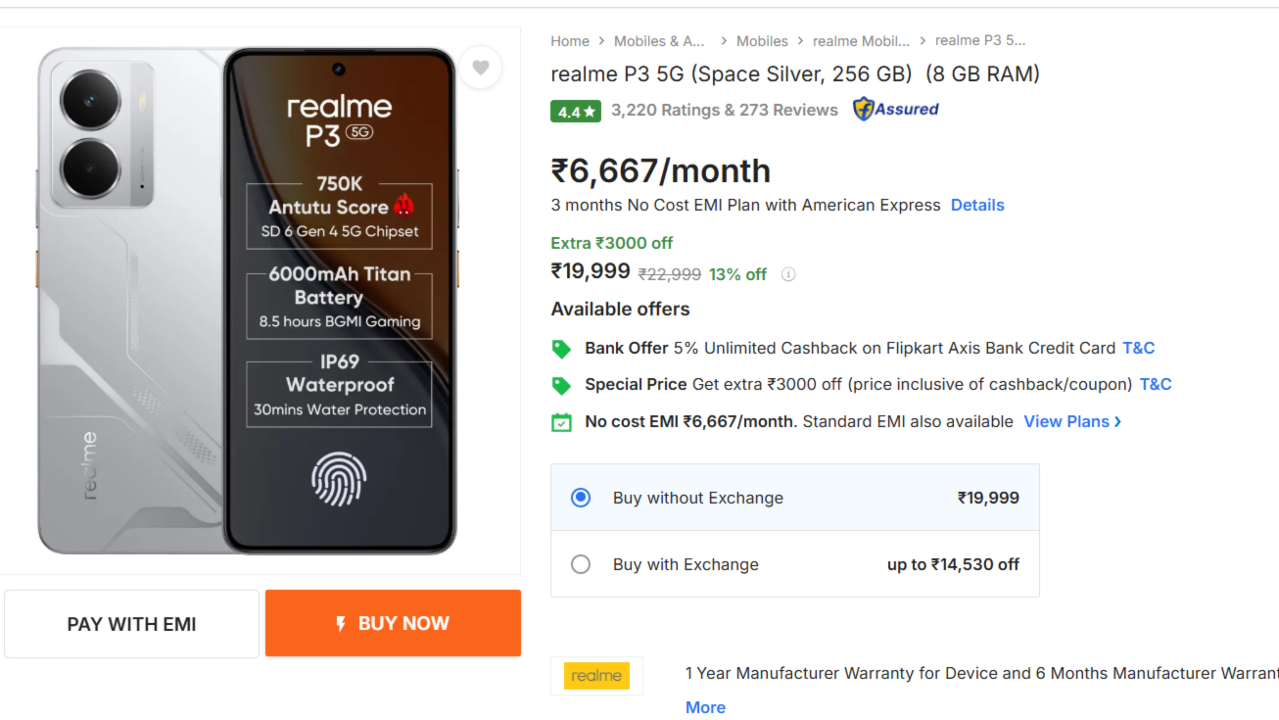Click the realme P3 product image
This screenshot has width=1279, height=720.
click(247, 300)
